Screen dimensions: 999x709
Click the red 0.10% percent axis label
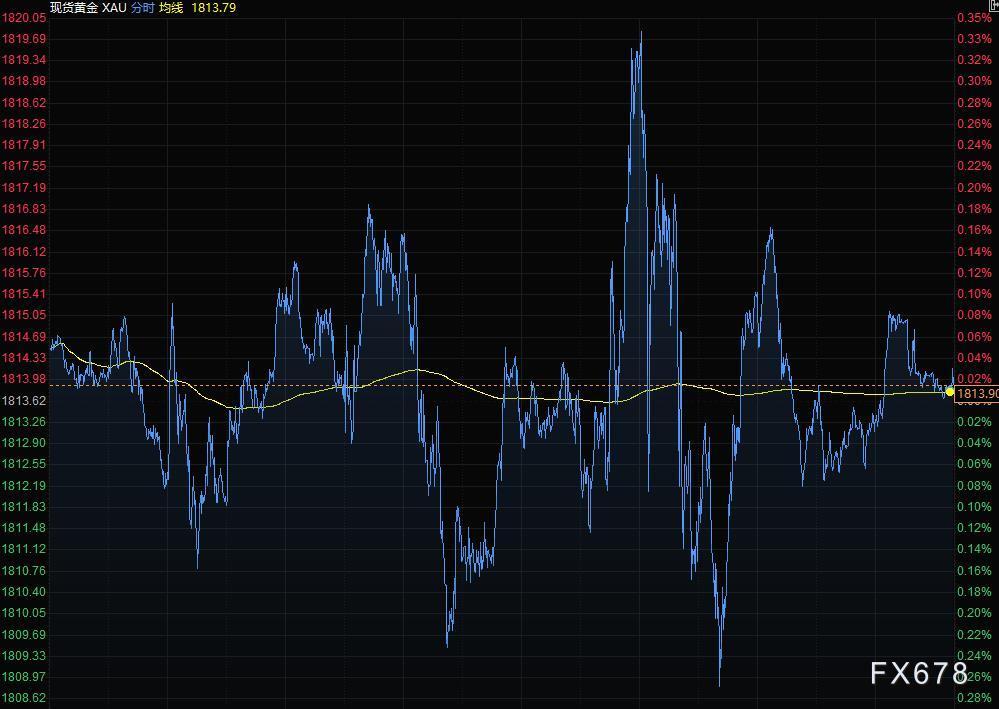pyautogui.click(x=975, y=294)
